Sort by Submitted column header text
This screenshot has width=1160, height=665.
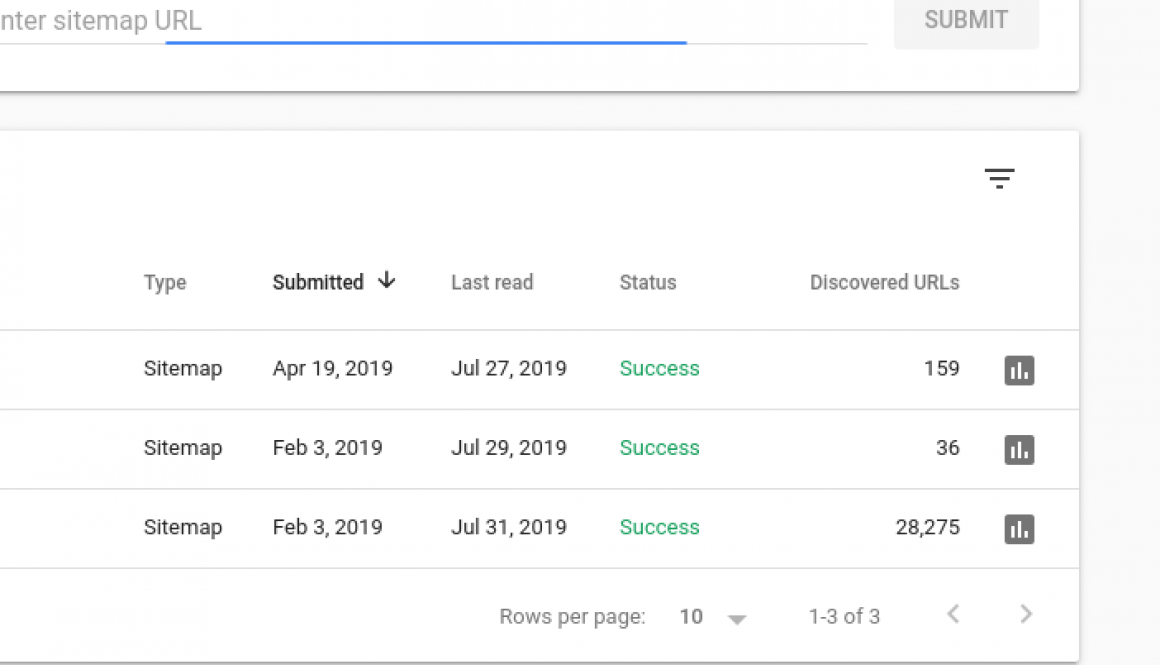coord(318,283)
